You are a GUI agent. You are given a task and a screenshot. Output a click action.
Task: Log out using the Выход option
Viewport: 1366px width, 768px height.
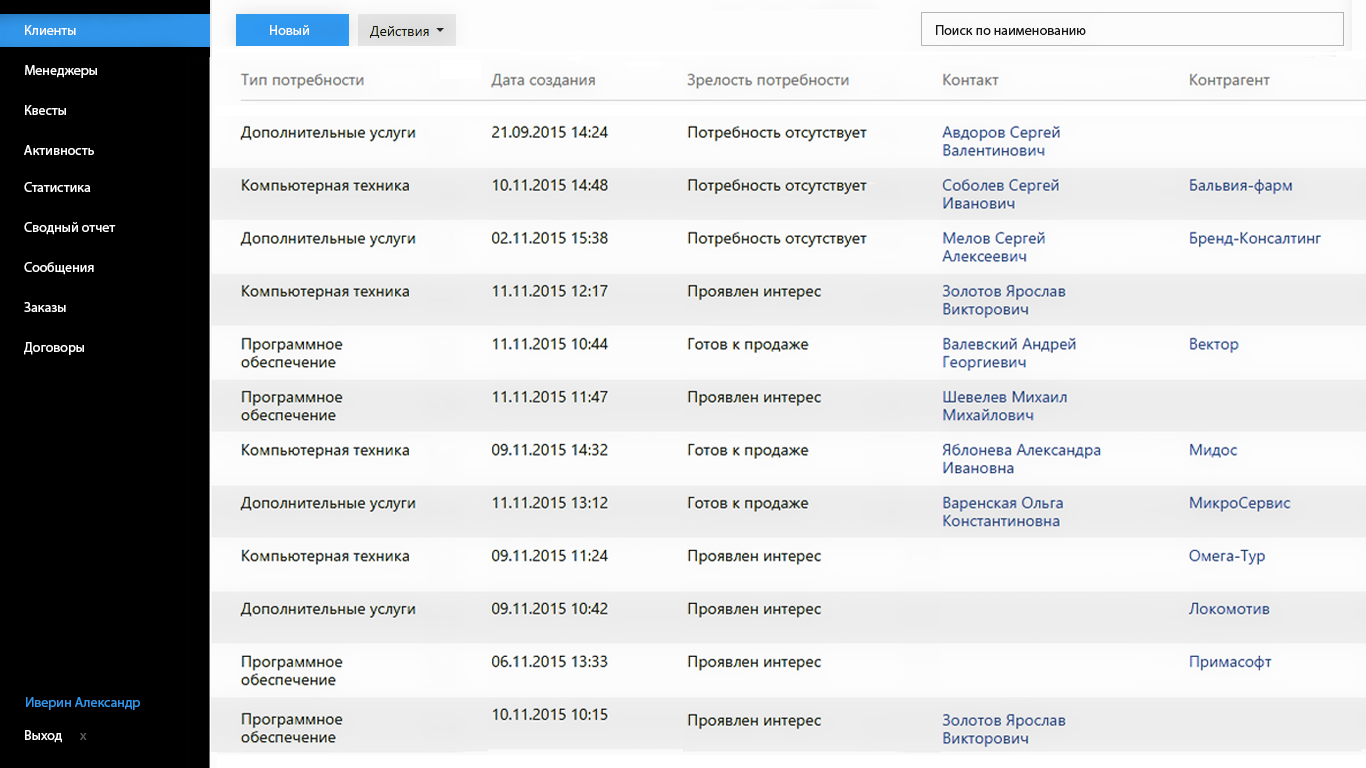coord(42,735)
